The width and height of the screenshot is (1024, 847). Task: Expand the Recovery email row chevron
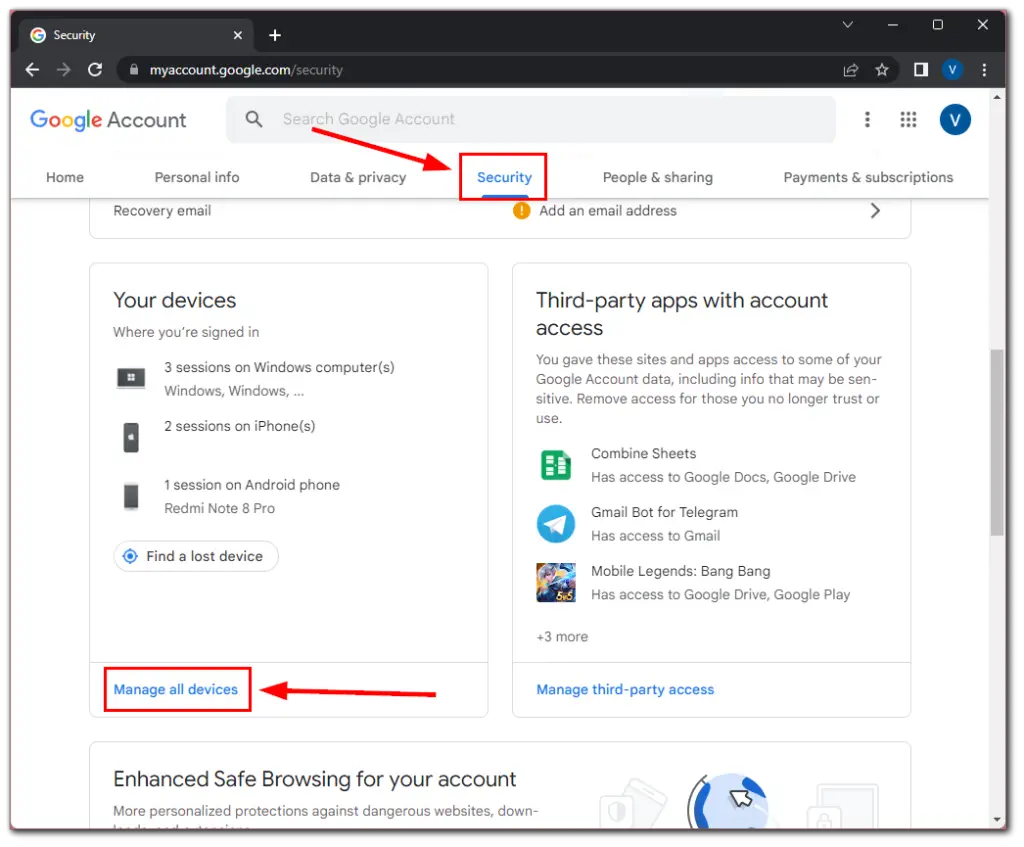[x=875, y=211]
